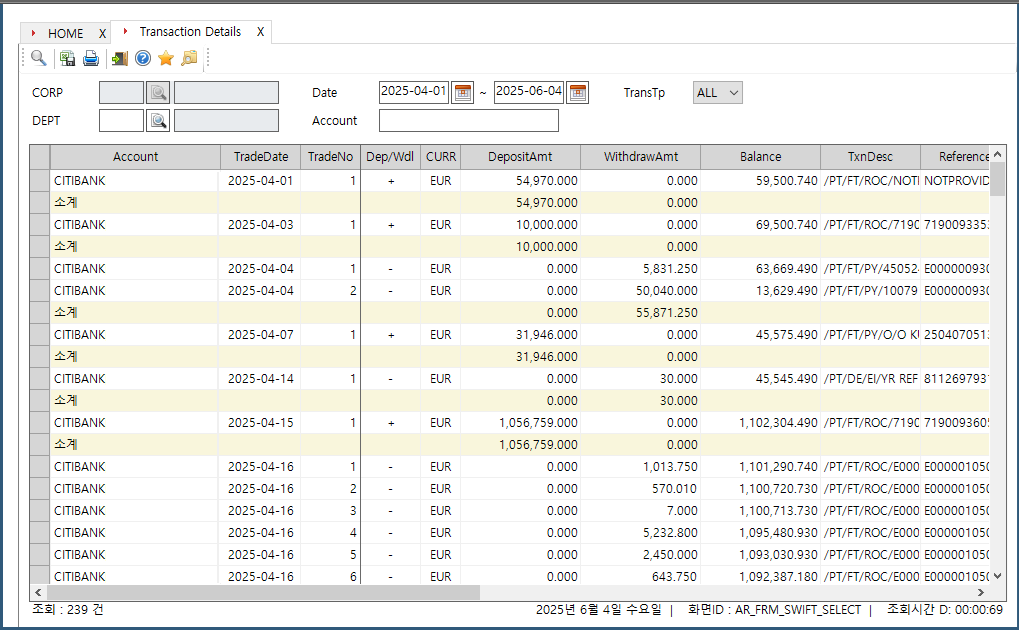Select balance 45,575.490
Screen dimensions: 1019x630
point(760,335)
